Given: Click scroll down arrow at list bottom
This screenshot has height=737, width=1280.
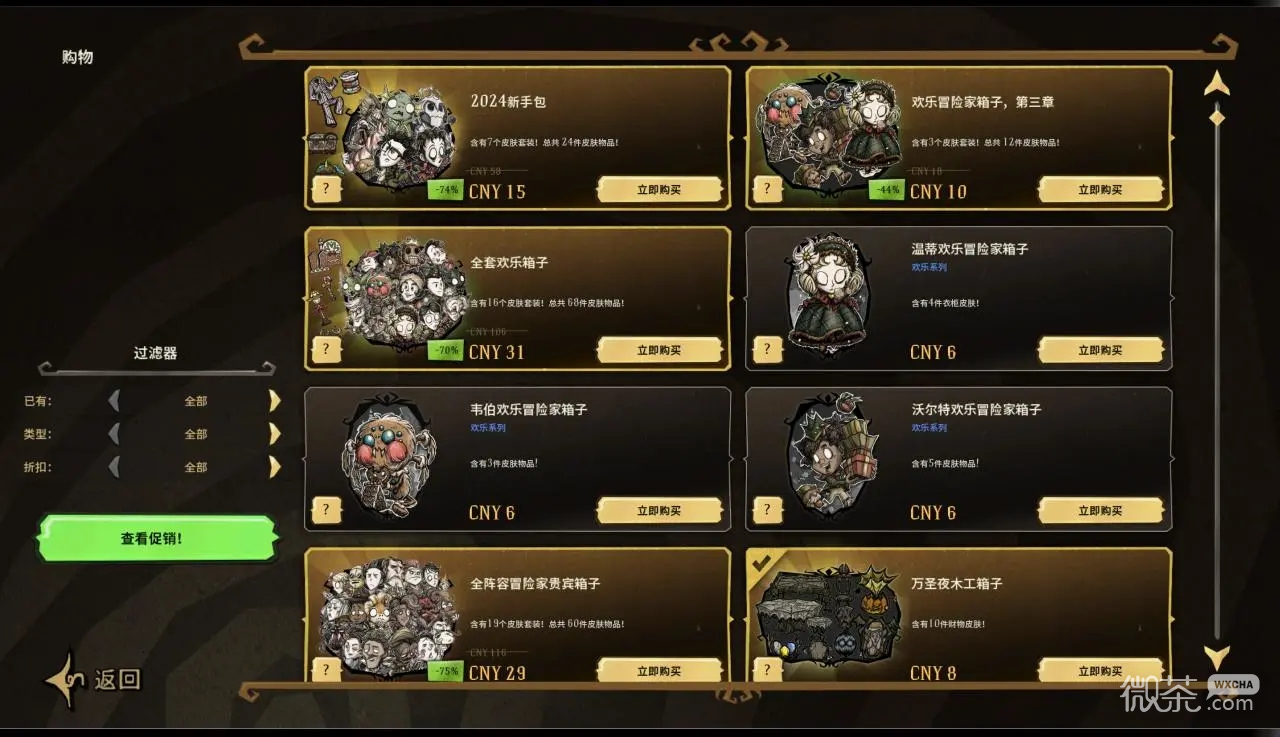Looking at the screenshot, I should [1217, 657].
